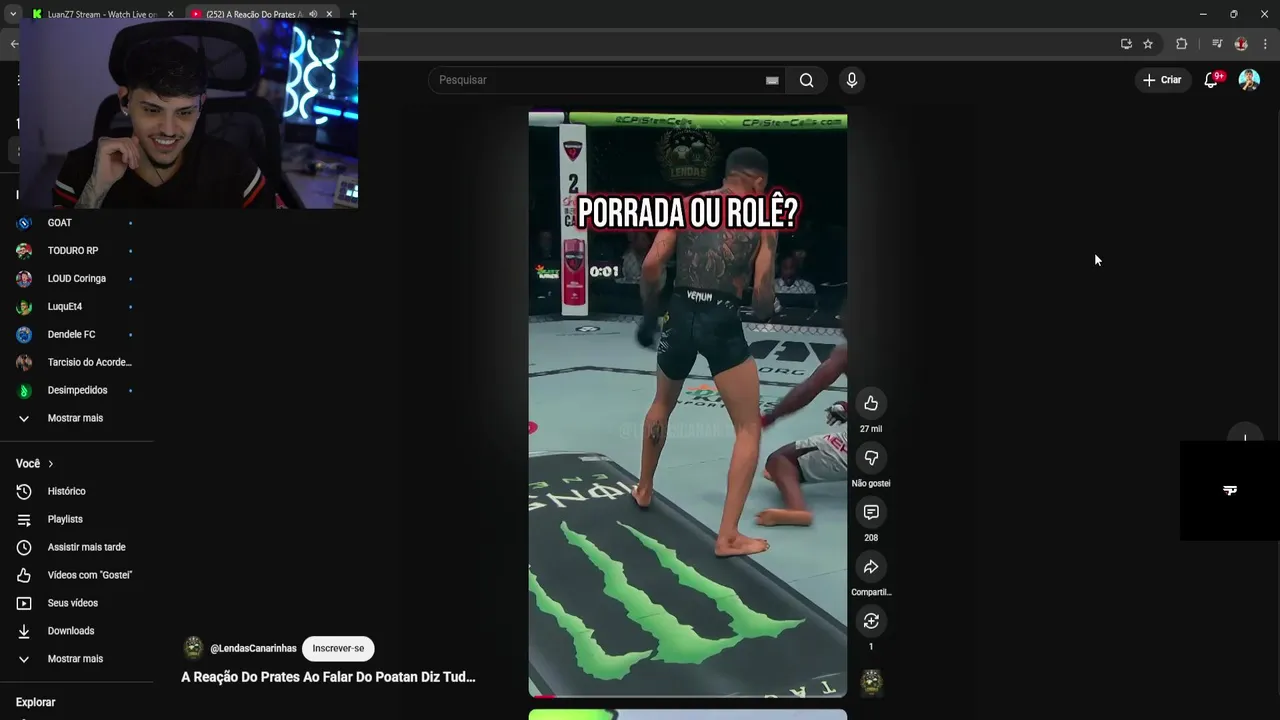Click the Short title A Reação Do Prates

click(328, 677)
